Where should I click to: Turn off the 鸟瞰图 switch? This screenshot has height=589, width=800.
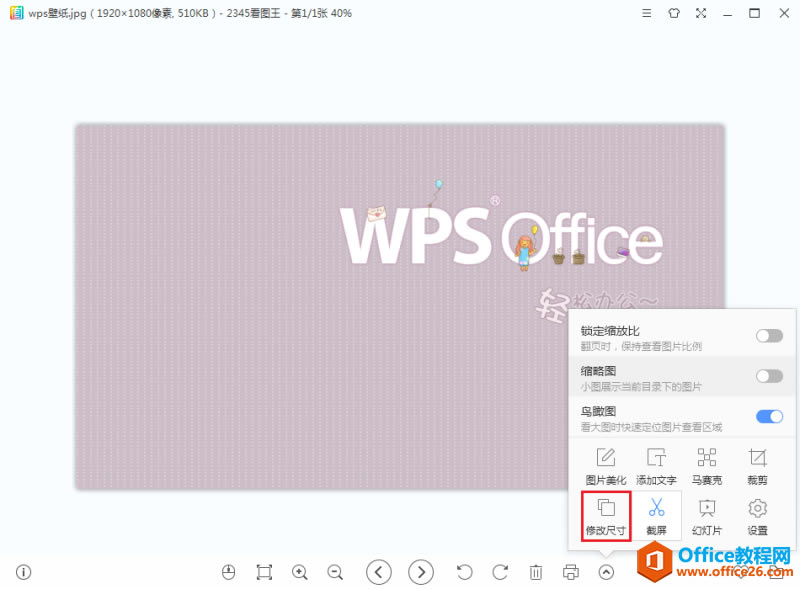[769, 416]
